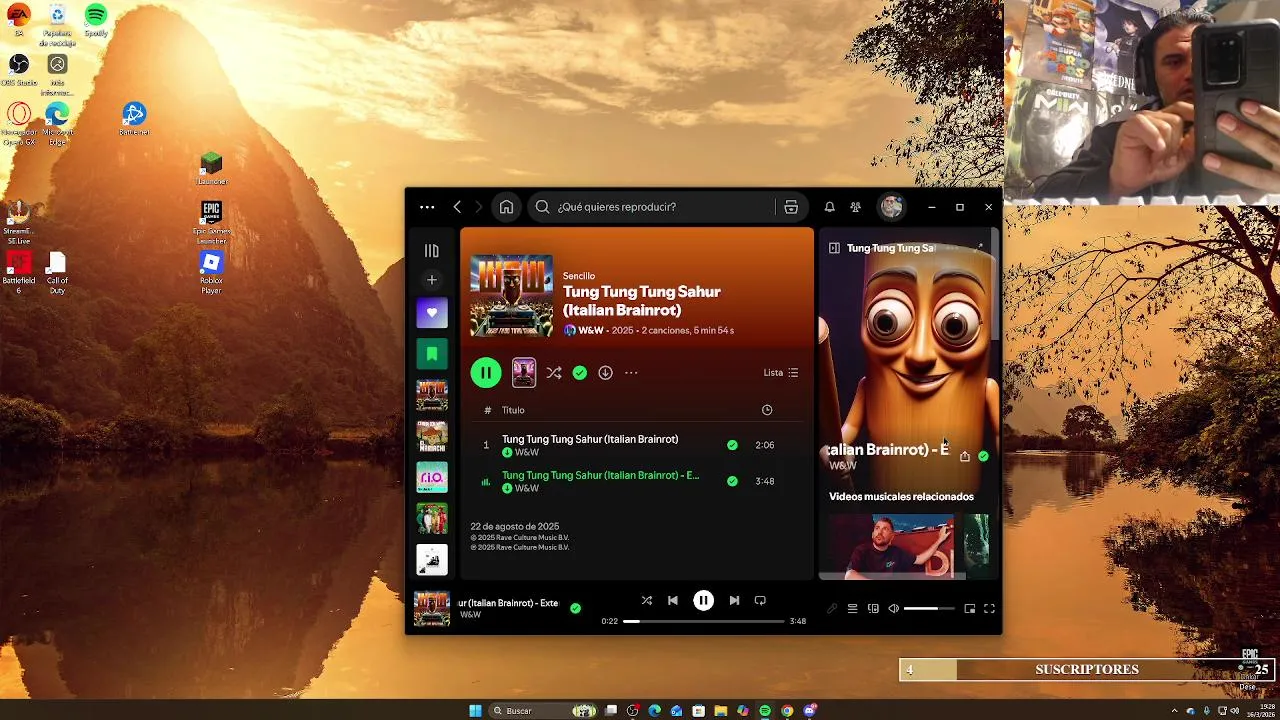The width and height of the screenshot is (1280, 720).
Task: Enter Spotify full screen mode
Action: (989, 609)
